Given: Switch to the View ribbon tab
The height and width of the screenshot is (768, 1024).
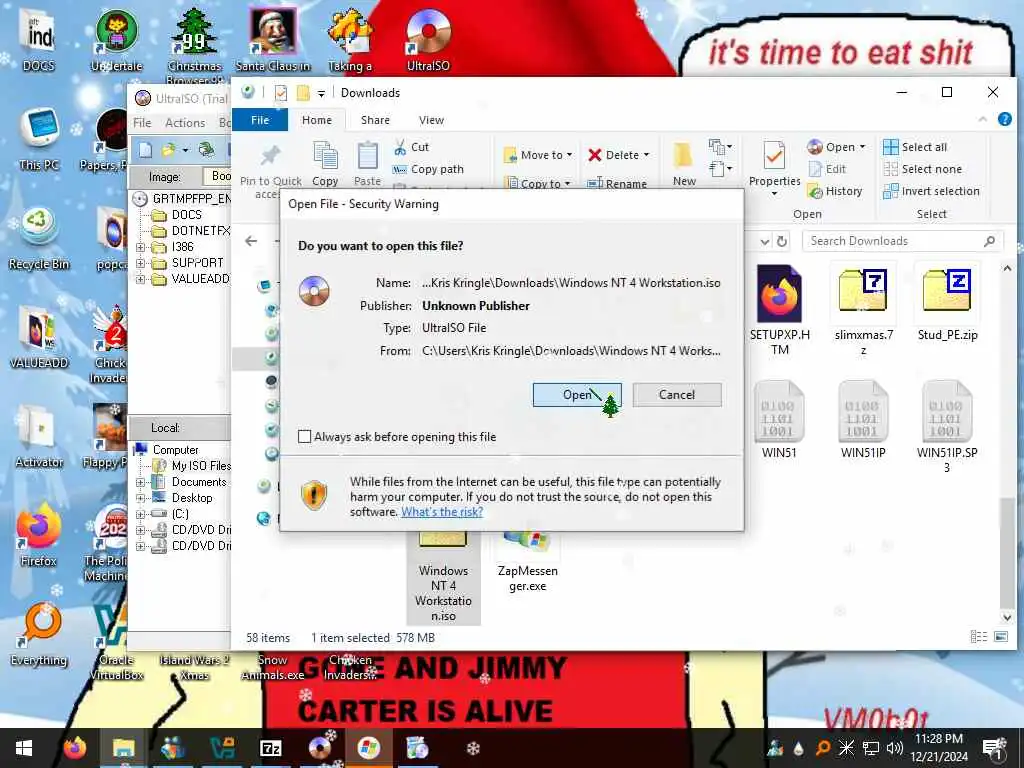Looking at the screenshot, I should point(431,120).
